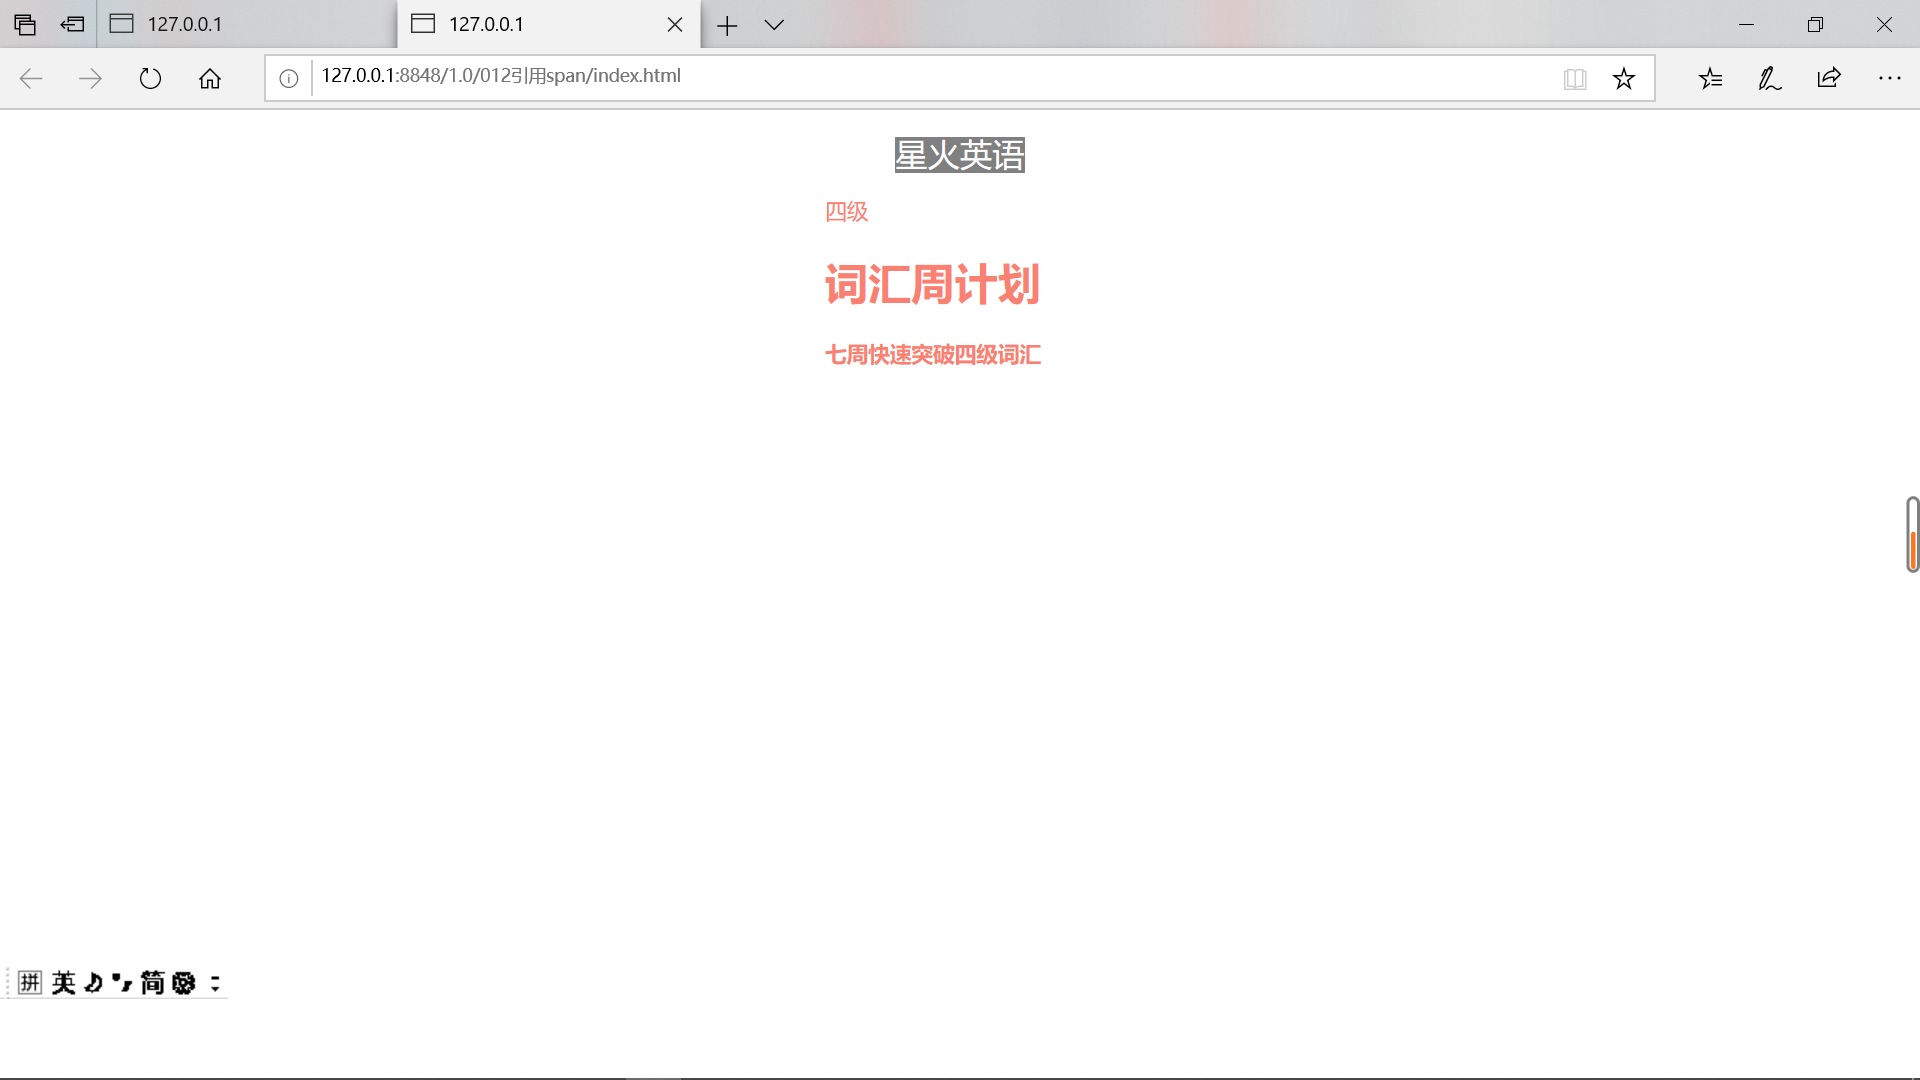Open the reading view book icon
The width and height of the screenshot is (1920, 1080).
tap(1575, 78)
